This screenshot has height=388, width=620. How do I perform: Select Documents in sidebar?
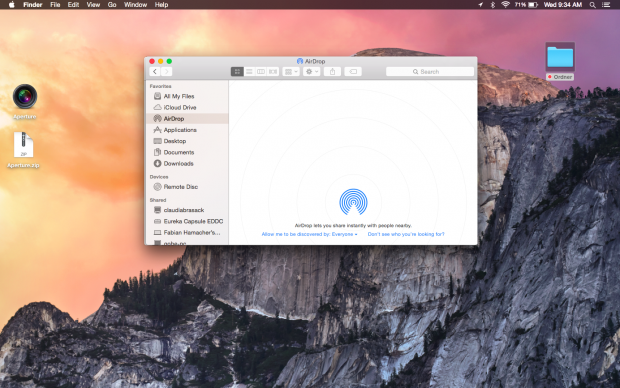click(187, 152)
